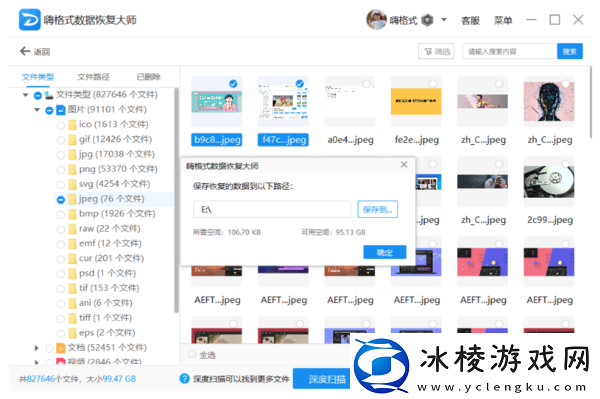This screenshot has height=399, width=600.
Task: Check the jpg folder checkbox
Action: 60,155
